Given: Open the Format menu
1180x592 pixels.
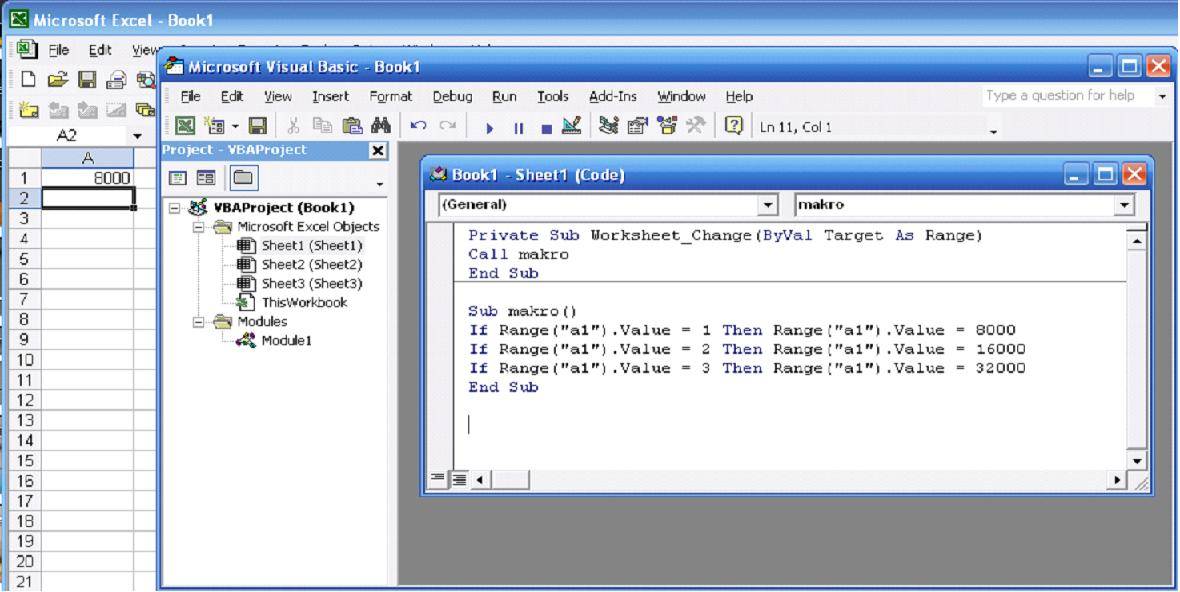Looking at the screenshot, I should pos(391,96).
